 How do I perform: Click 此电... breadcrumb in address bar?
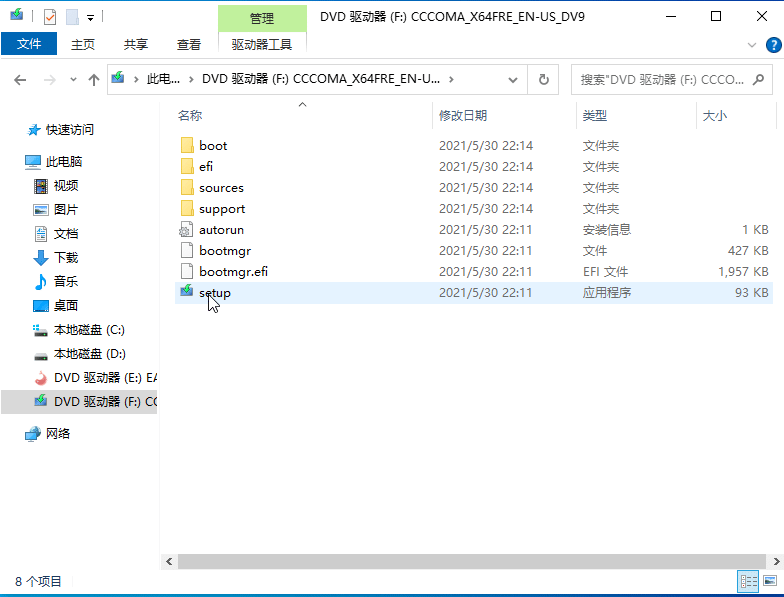[163, 79]
